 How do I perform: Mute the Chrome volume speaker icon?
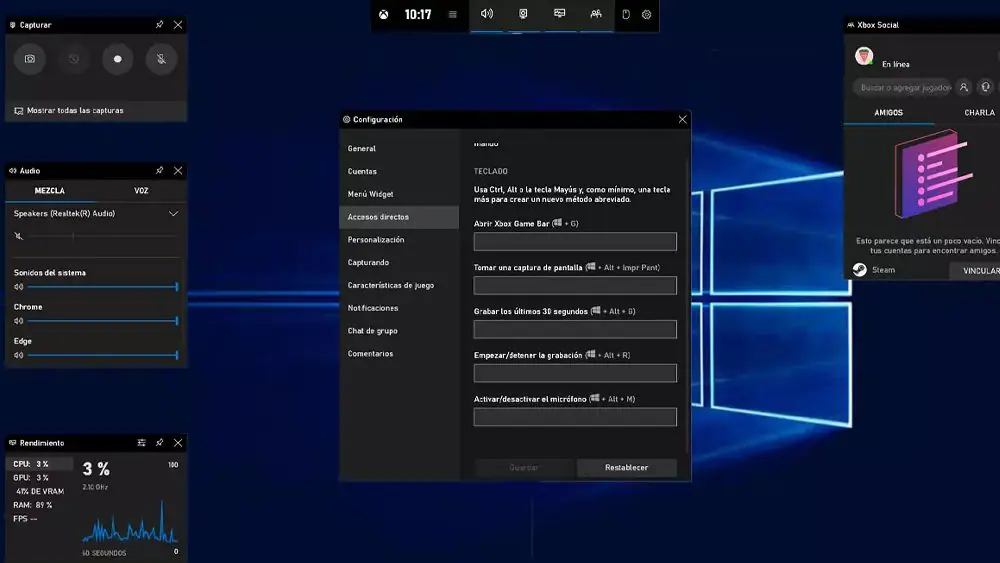tap(19, 321)
